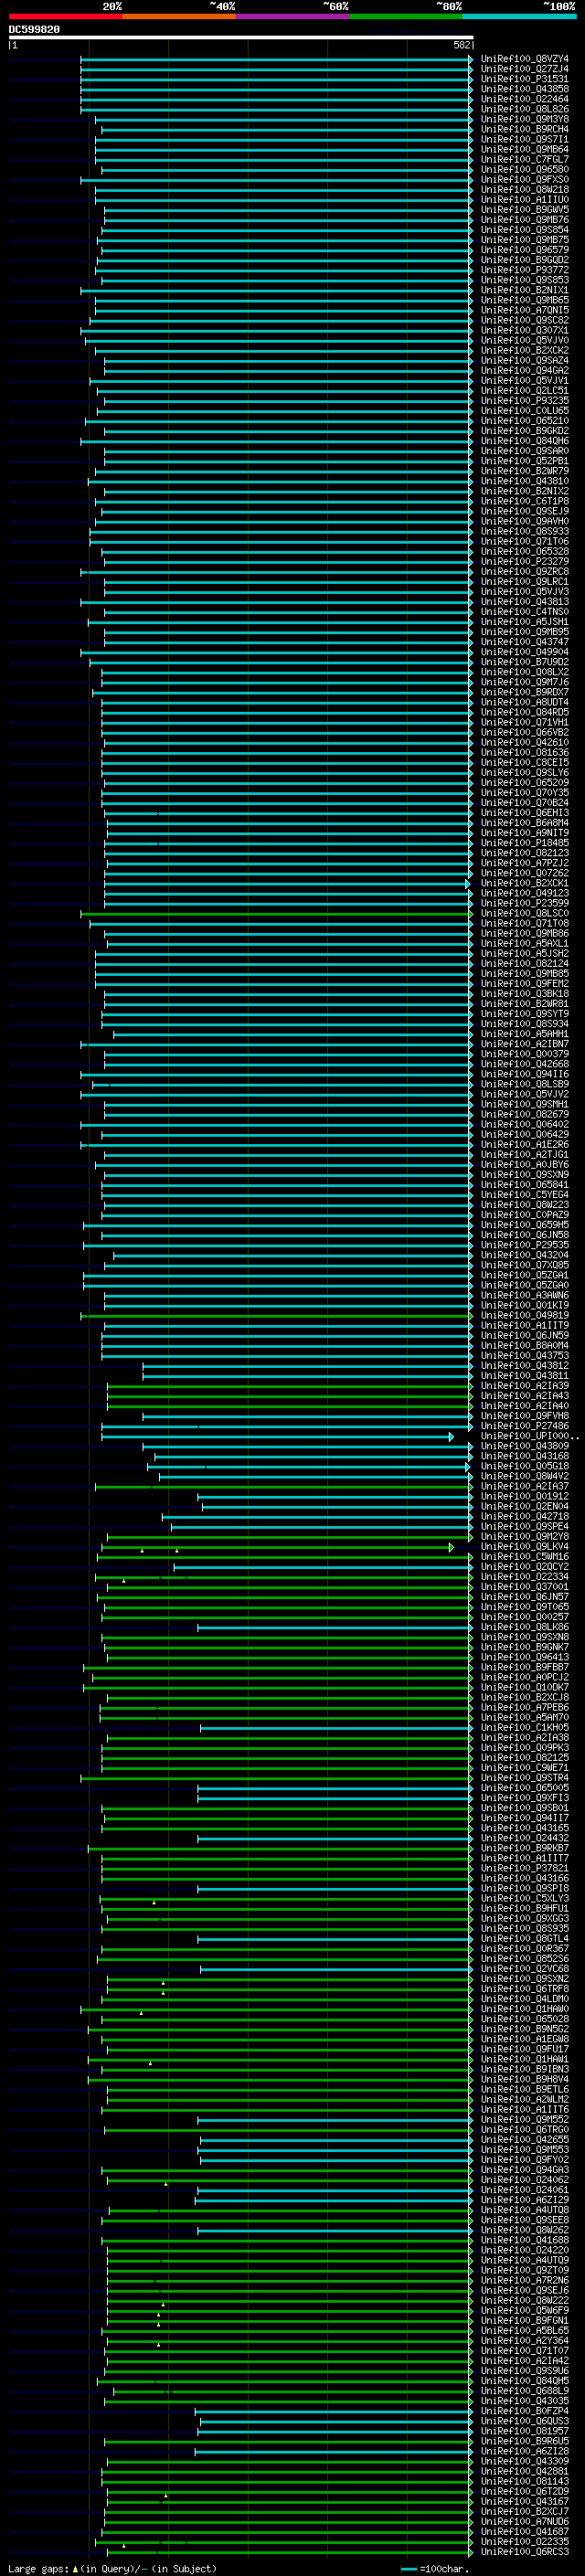The width and height of the screenshot is (585, 2576).
Task: Click the green alignment bar for UniRef100_Q9LKV4
Action: click(x=278, y=1547)
